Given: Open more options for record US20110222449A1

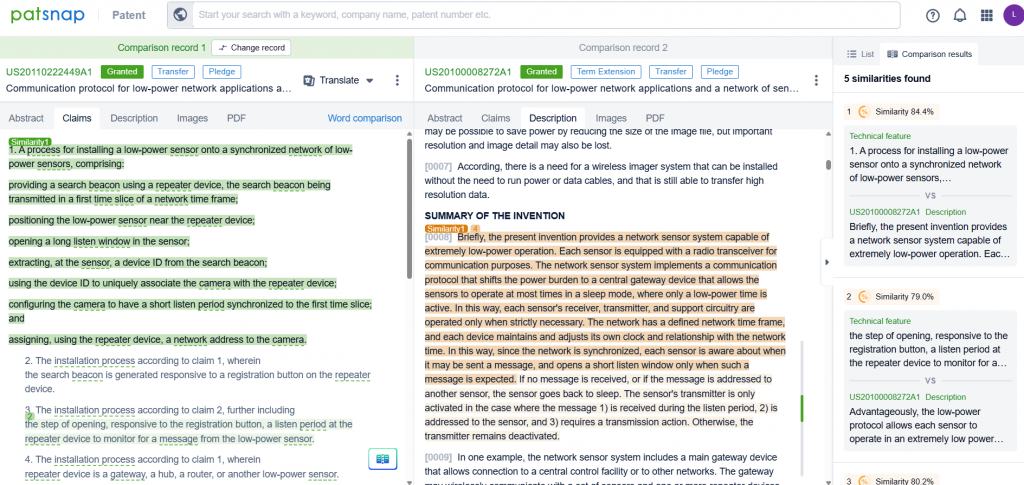Looking at the screenshot, I should [397, 80].
